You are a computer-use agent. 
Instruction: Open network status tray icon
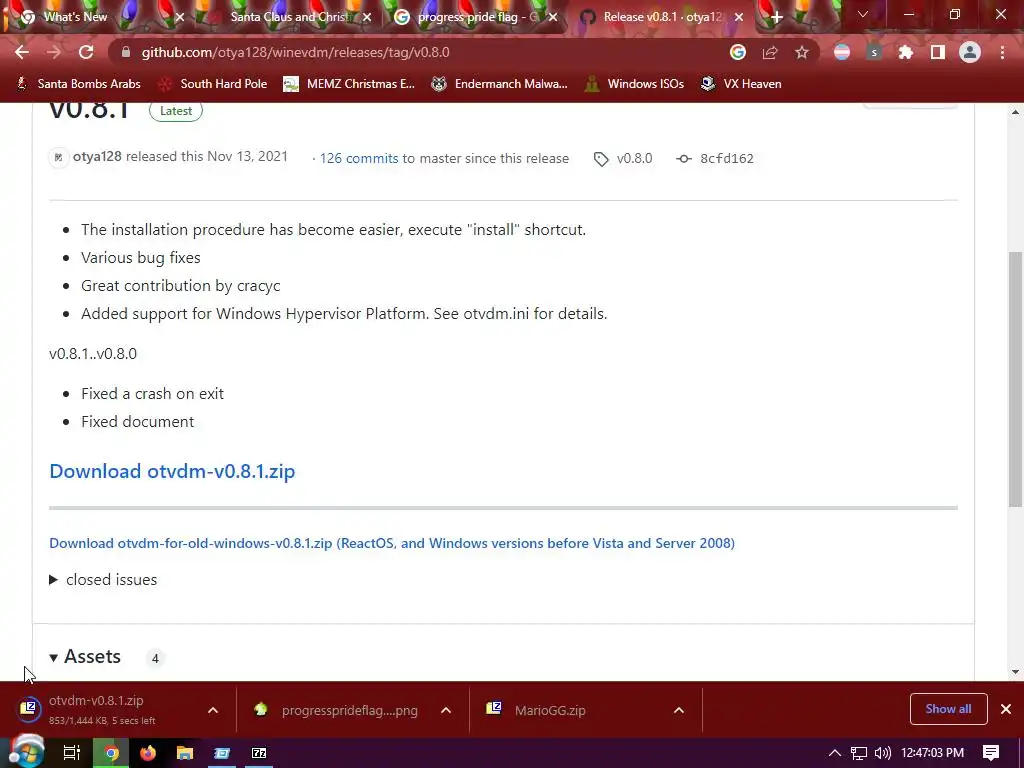859,753
